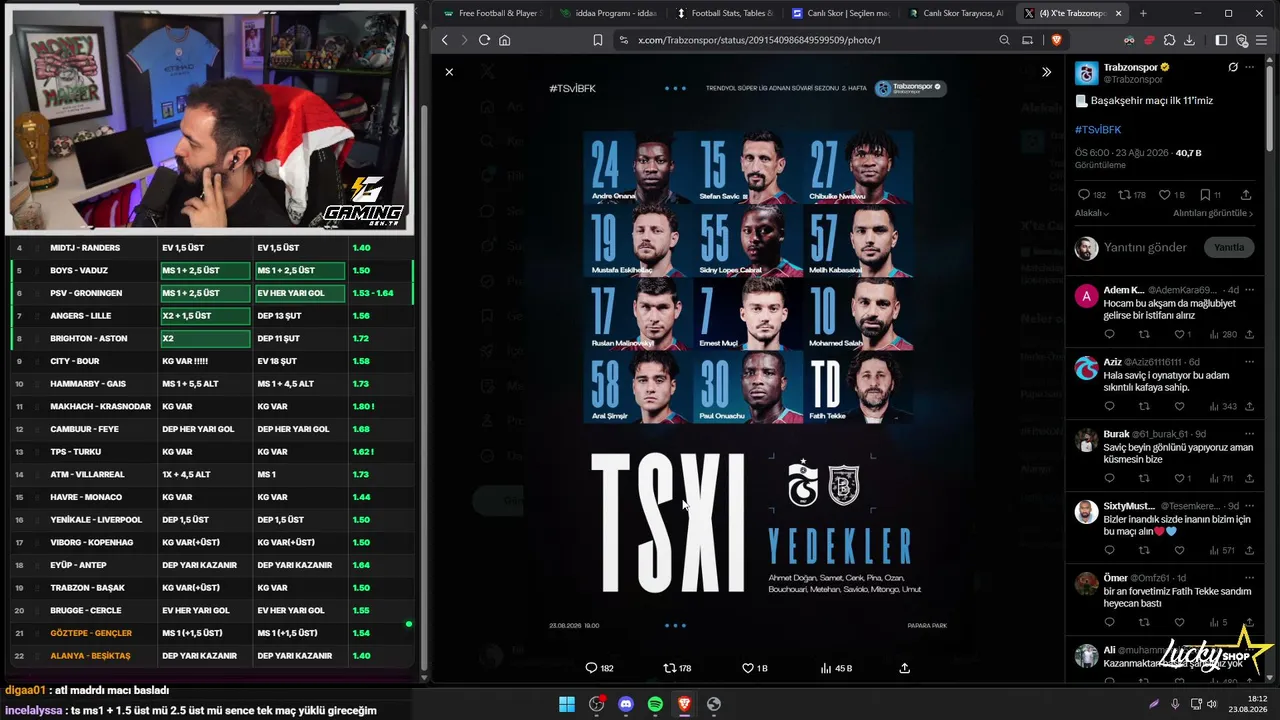Open the more options menu on Trabzonspor's post
1280x720 pixels.
tap(1250, 67)
